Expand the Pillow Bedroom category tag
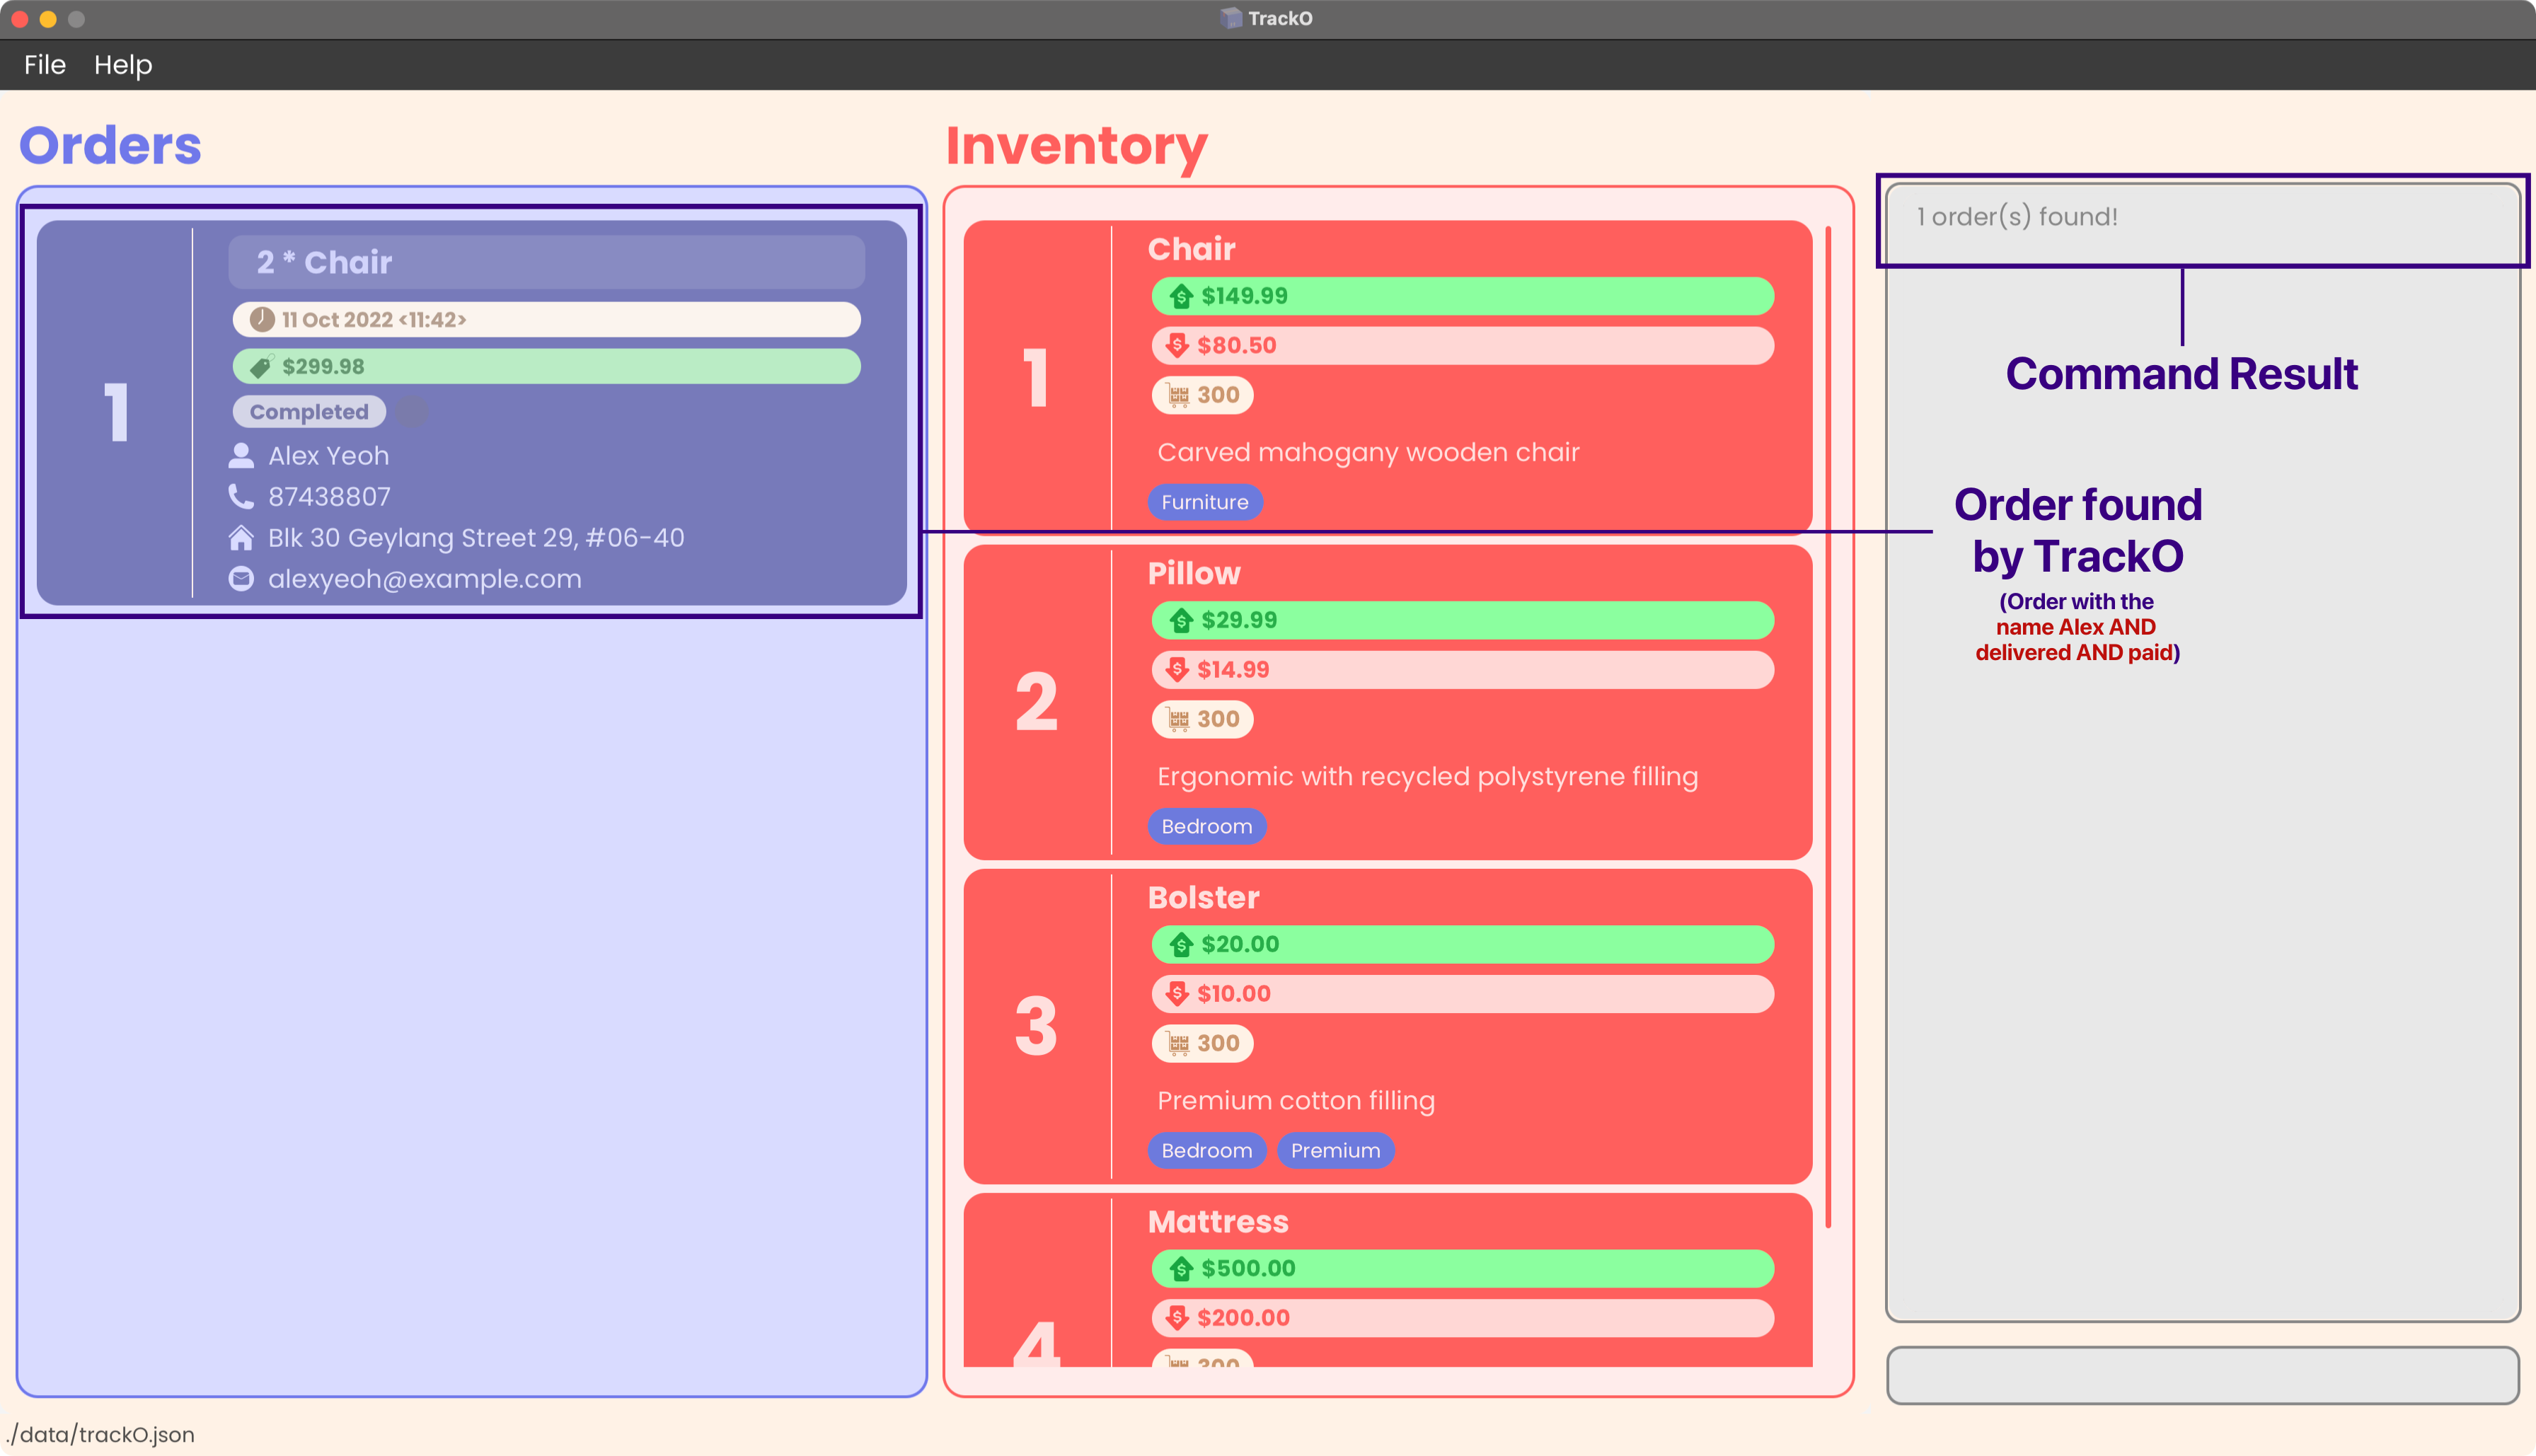 click(x=1207, y=826)
